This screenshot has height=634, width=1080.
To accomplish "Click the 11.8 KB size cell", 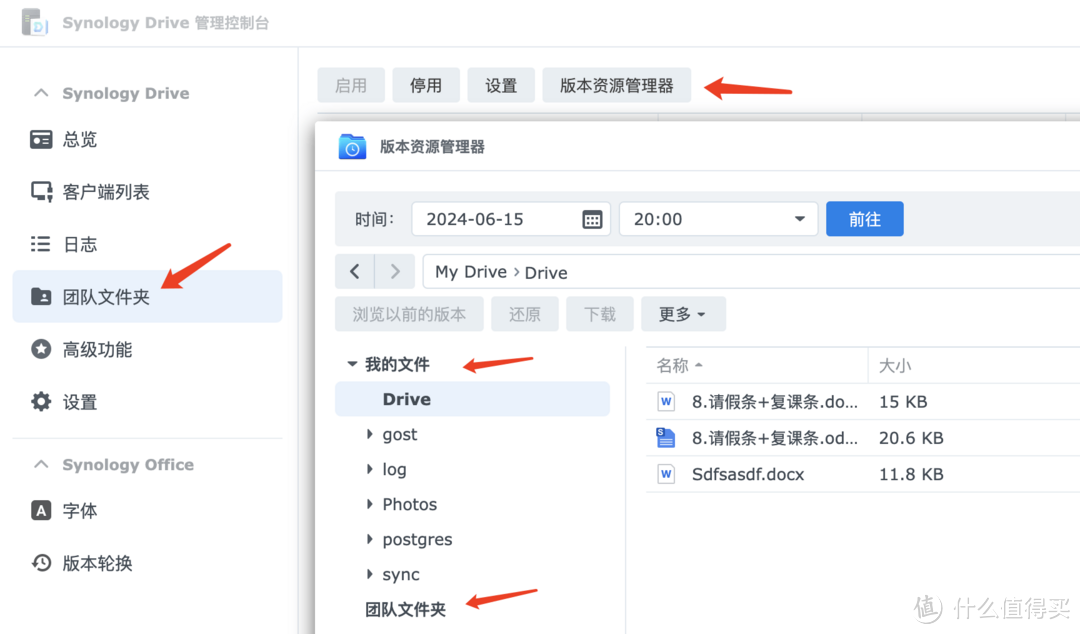I will tap(911, 474).
